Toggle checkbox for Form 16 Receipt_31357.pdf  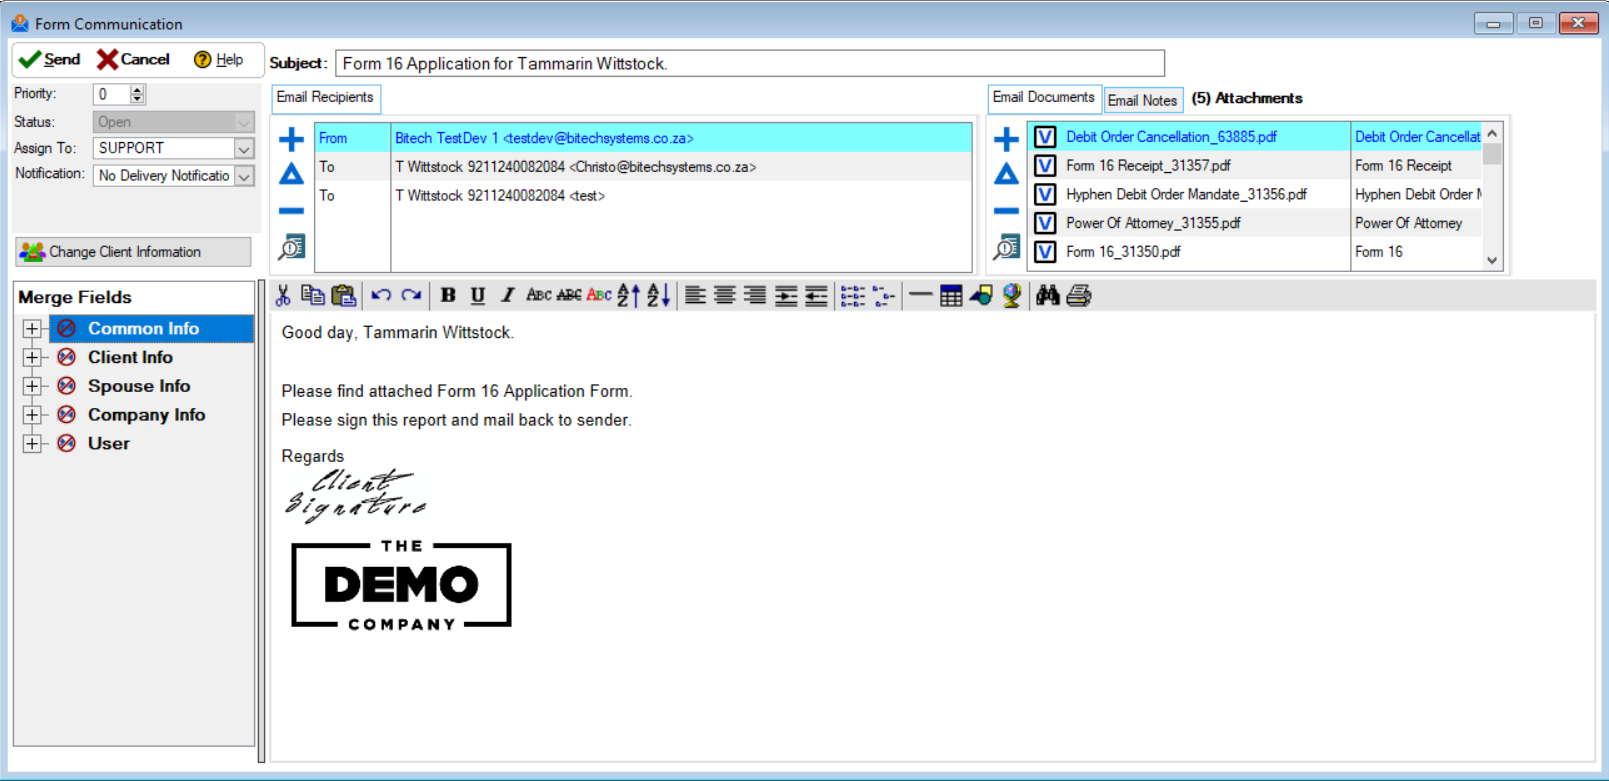tap(1044, 166)
